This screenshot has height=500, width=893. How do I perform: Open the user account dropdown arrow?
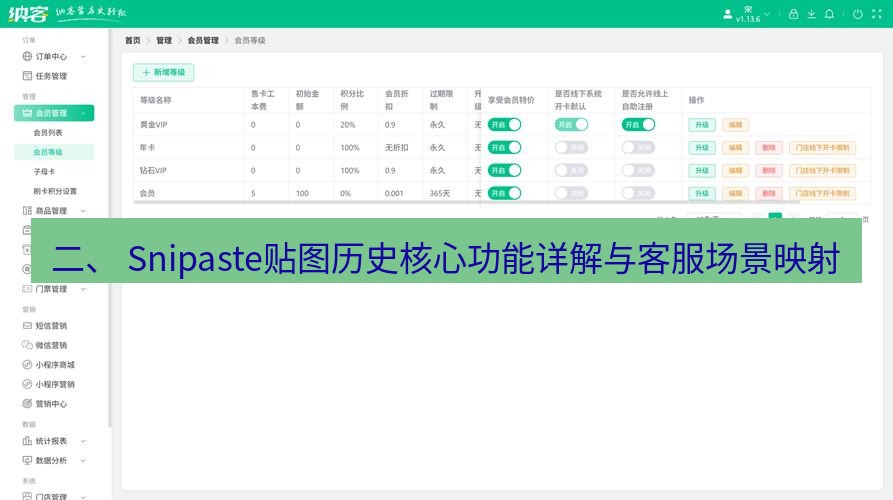coord(767,14)
